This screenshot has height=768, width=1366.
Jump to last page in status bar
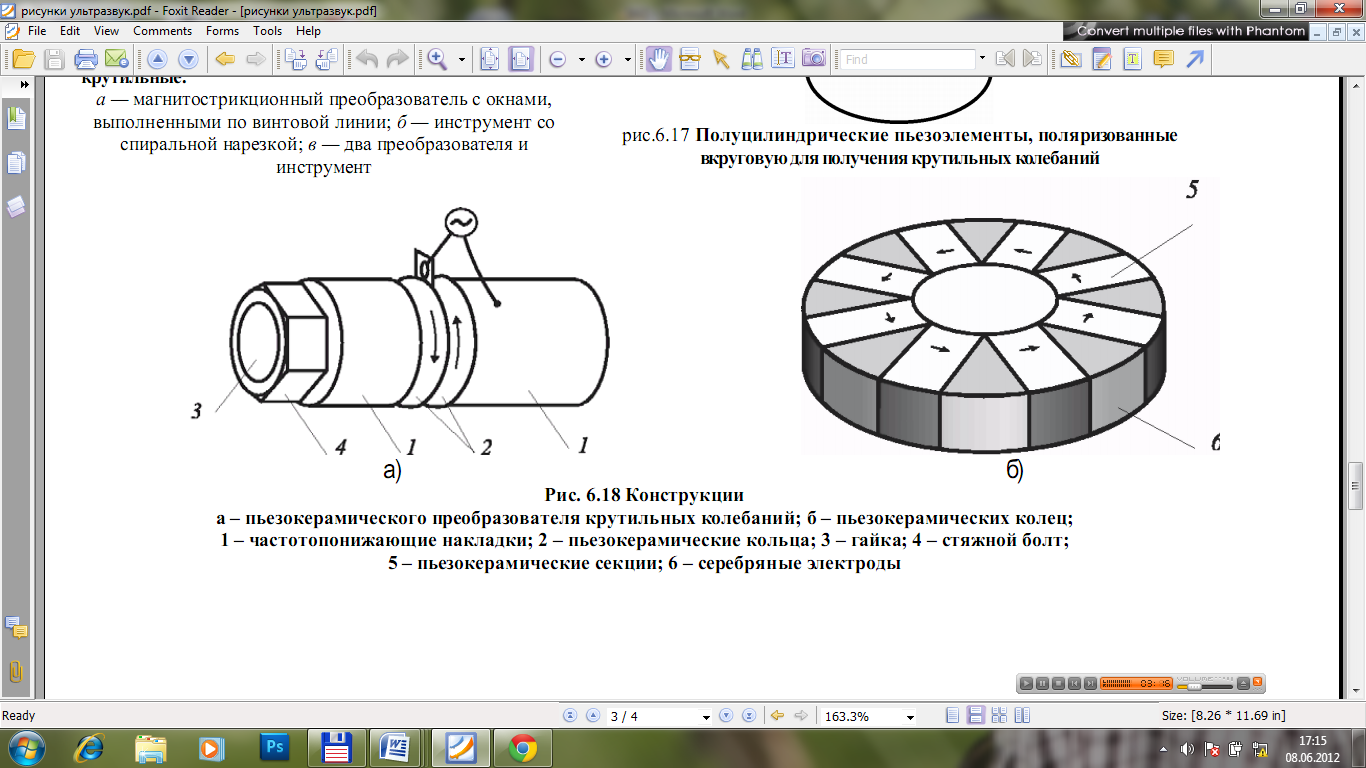coord(748,716)
